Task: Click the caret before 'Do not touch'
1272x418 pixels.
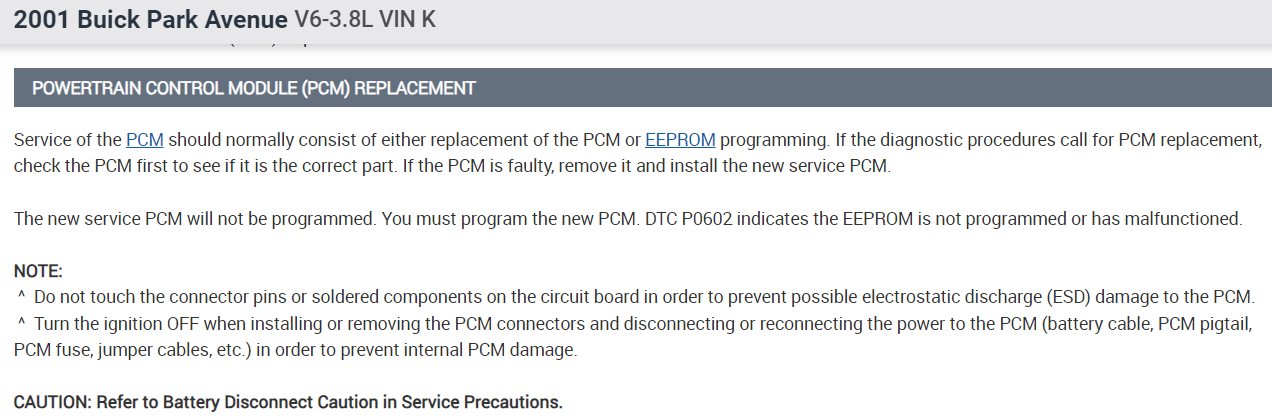Action: [21, 298]
